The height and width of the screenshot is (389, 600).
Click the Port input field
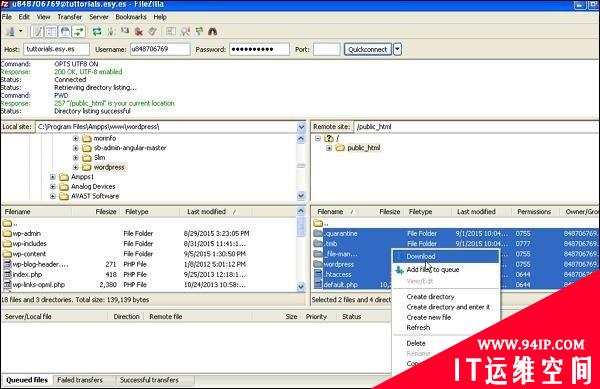pos(326,49)
